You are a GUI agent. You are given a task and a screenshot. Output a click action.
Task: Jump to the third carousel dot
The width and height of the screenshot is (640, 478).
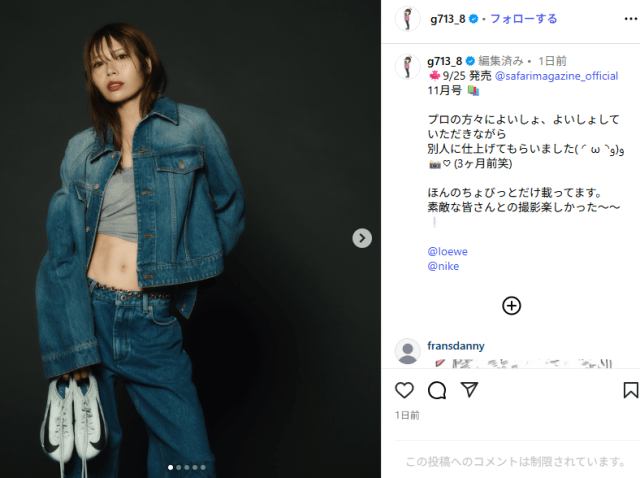pyautogui.click(x=187, y=467)
